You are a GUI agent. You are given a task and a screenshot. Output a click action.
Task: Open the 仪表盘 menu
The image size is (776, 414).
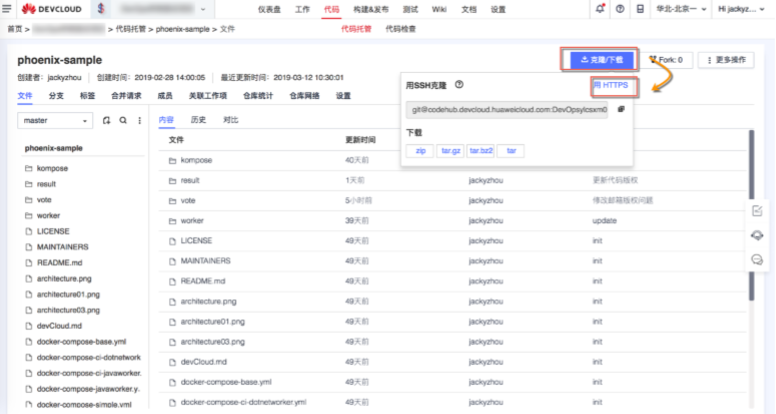tap(269, 9)
